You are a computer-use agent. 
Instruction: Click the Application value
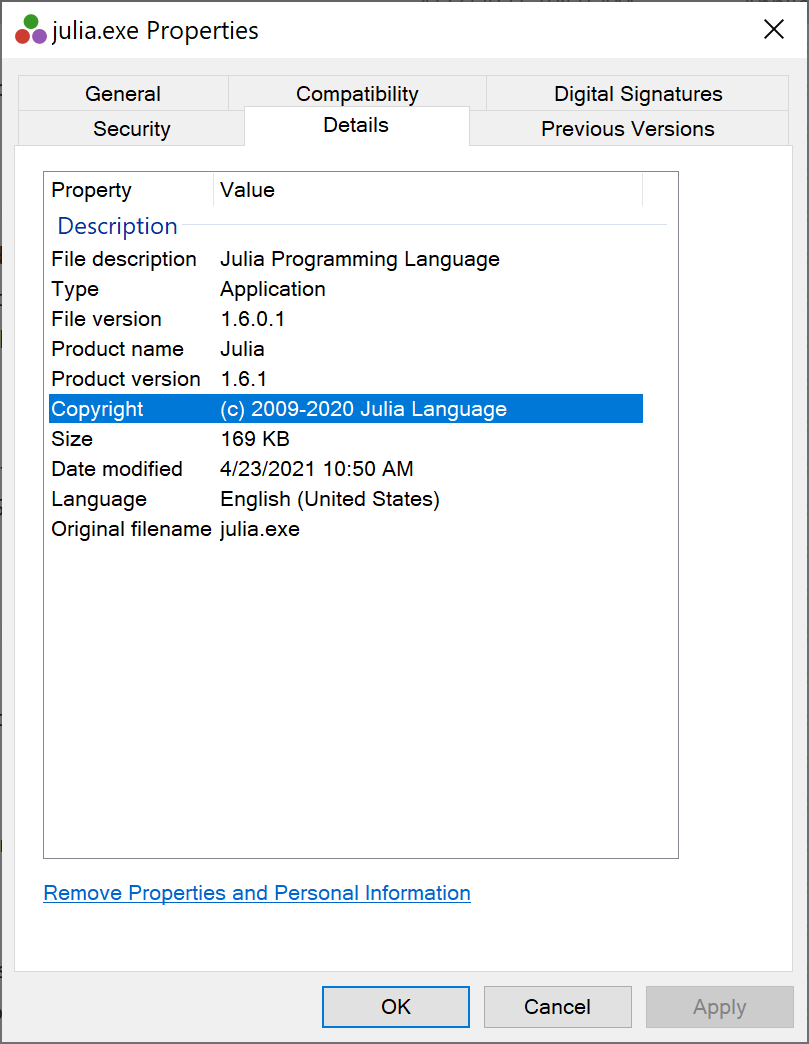tap(273, 289)
